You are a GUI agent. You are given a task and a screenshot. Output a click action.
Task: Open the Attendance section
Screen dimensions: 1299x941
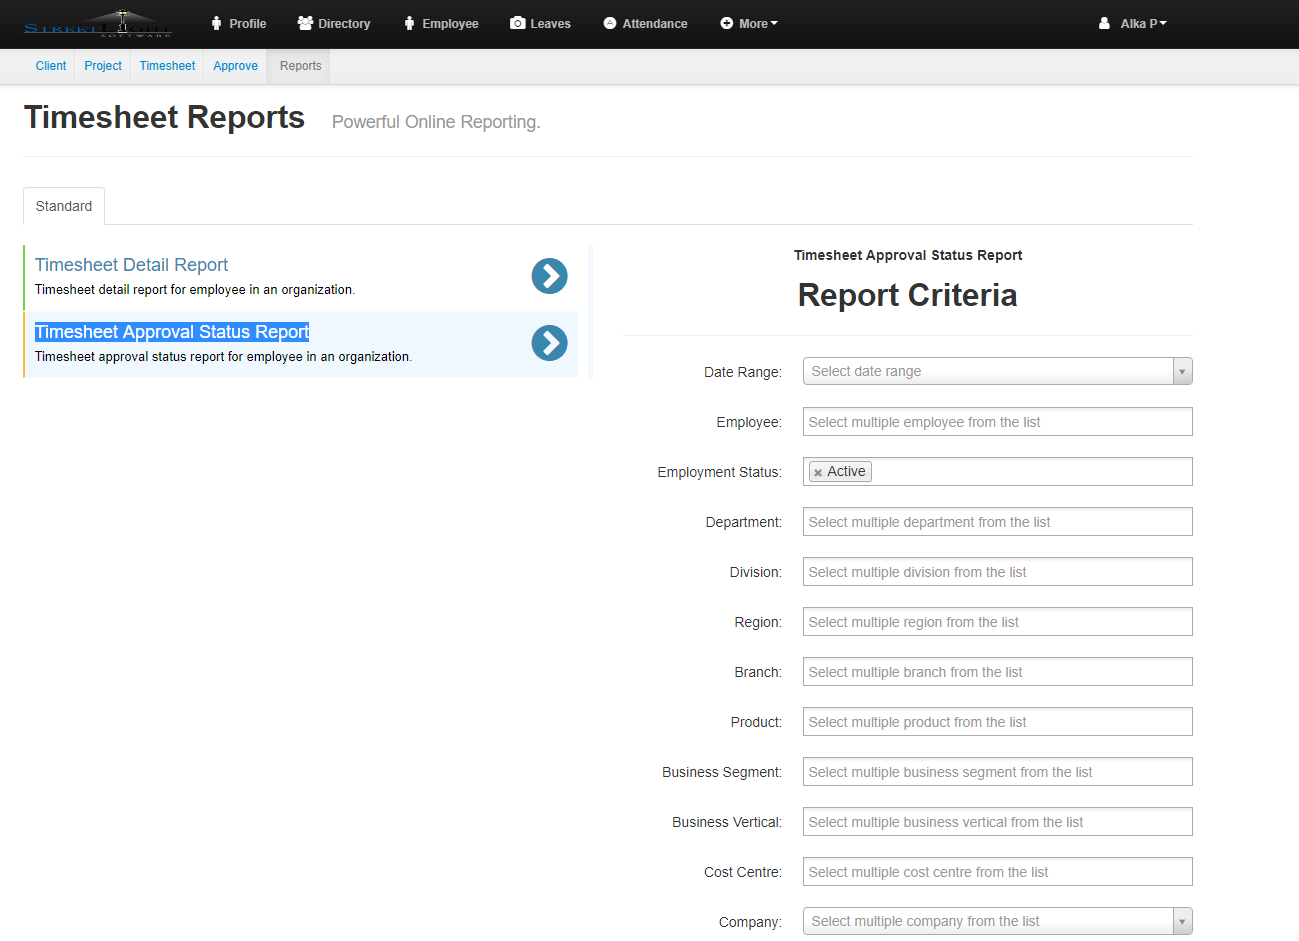645,24
